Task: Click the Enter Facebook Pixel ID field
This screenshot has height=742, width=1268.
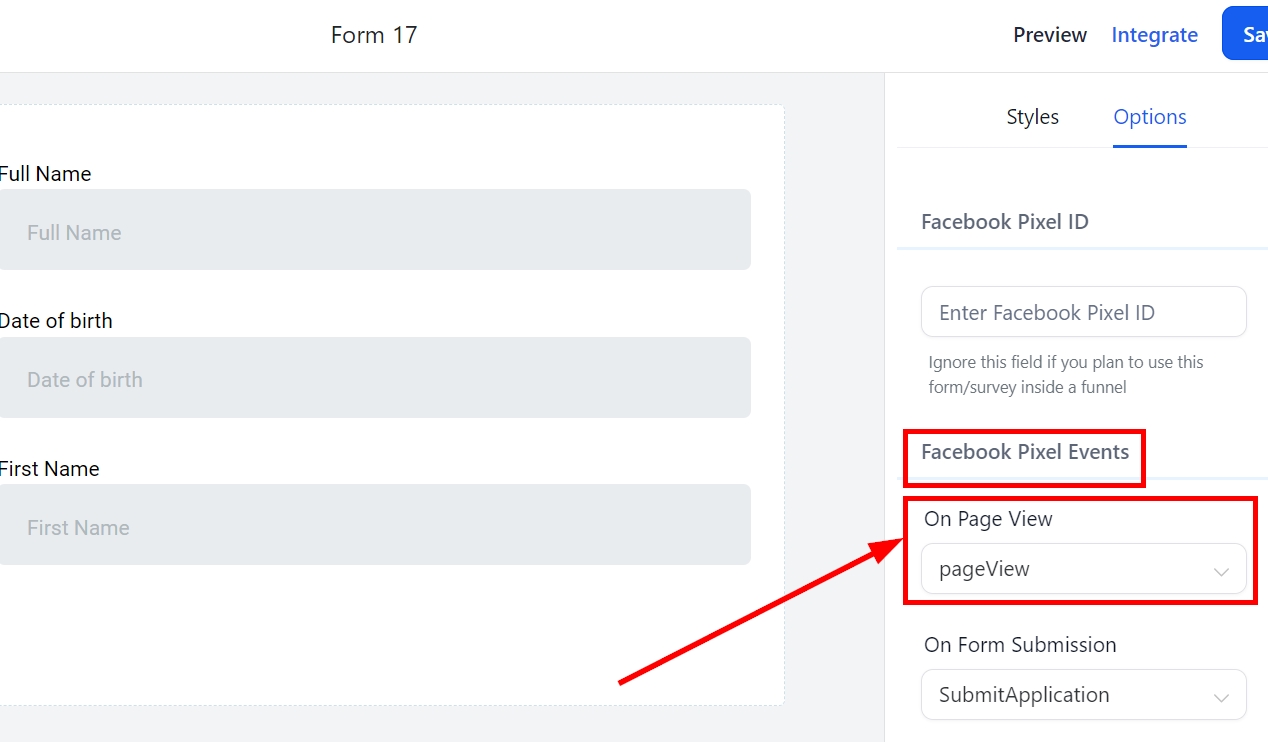Action: pyautogui.click(x=1083, y=313)
